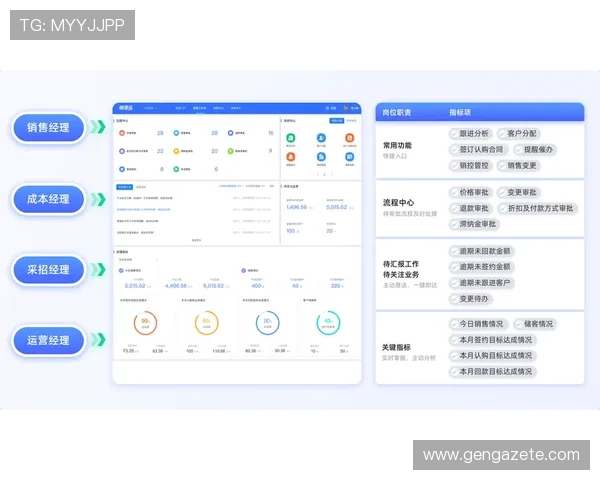
Task: Toggle the 销控管控 check tag
Action: click(x=470, y=166)
